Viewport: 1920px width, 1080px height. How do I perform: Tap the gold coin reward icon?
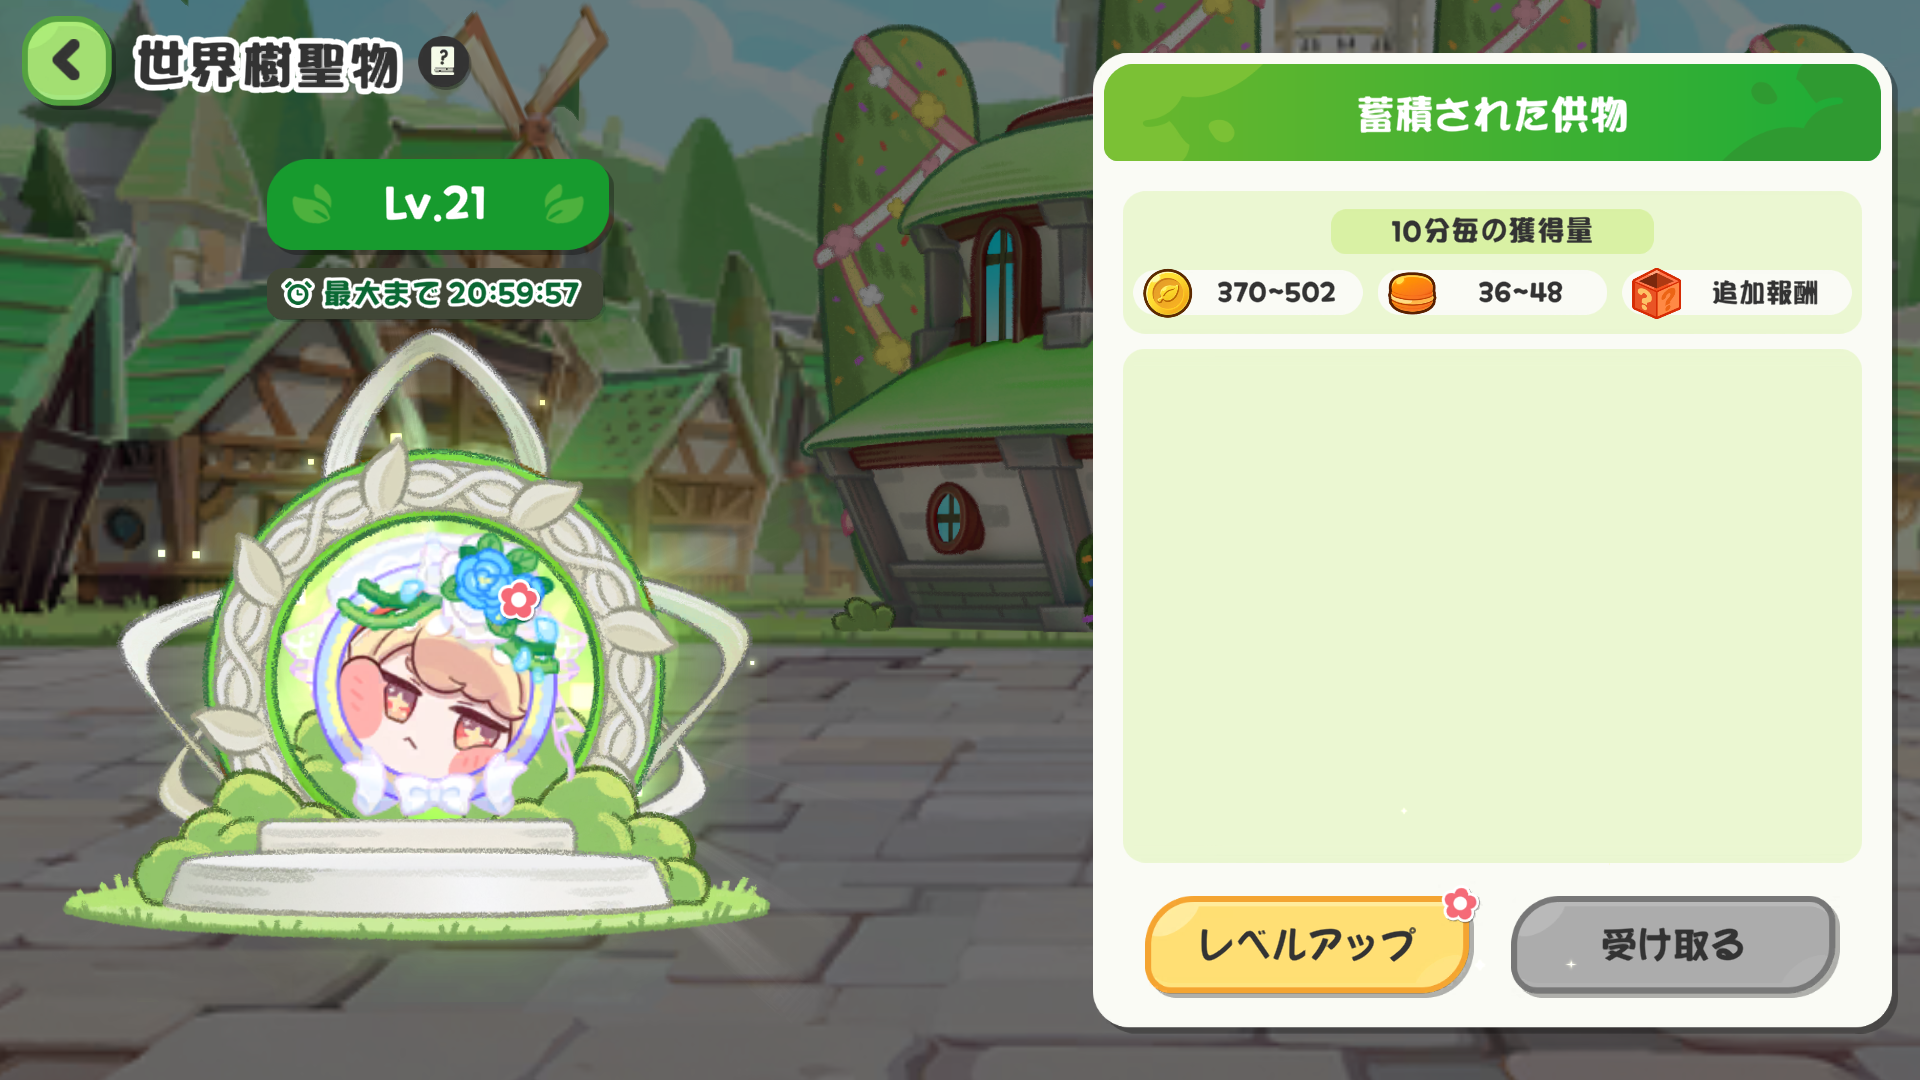click(x=1167, y=293)
